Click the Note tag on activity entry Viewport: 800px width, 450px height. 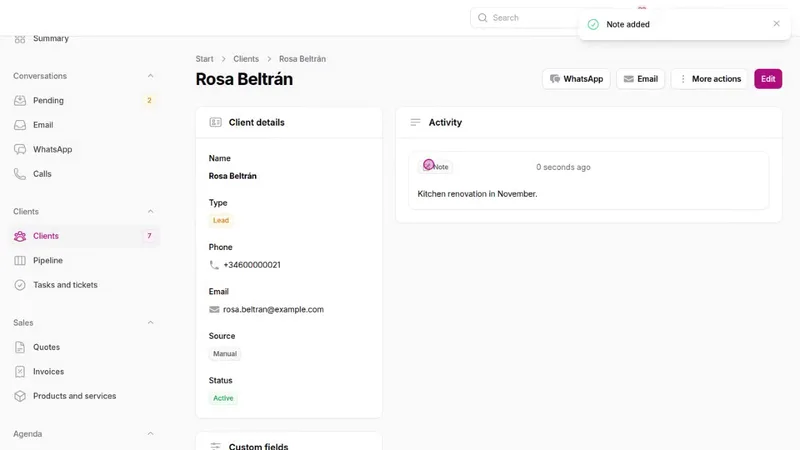pyautogui.click(x=436, y=167)
